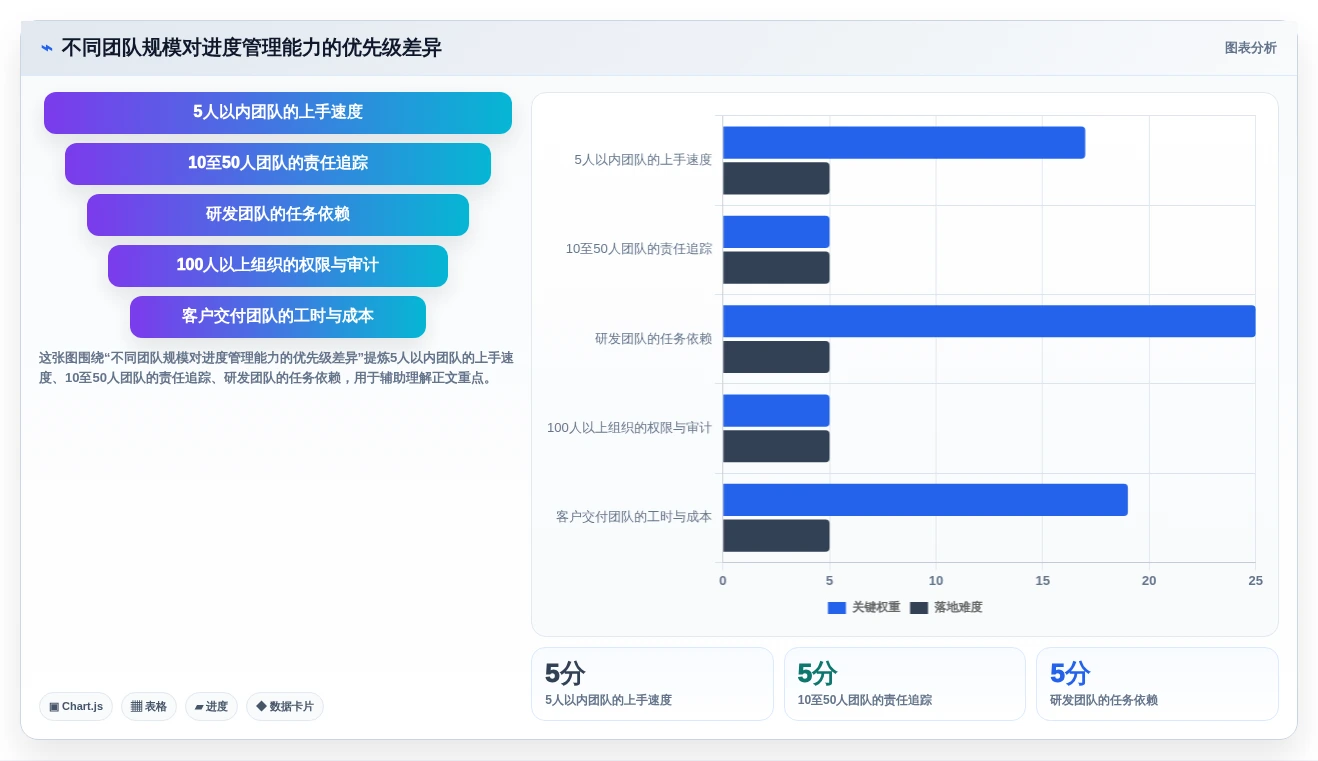Click the blue bar for 研发团队的任务依赖
This screenshot has width=1318, height=761.
[x=989, y=321]
